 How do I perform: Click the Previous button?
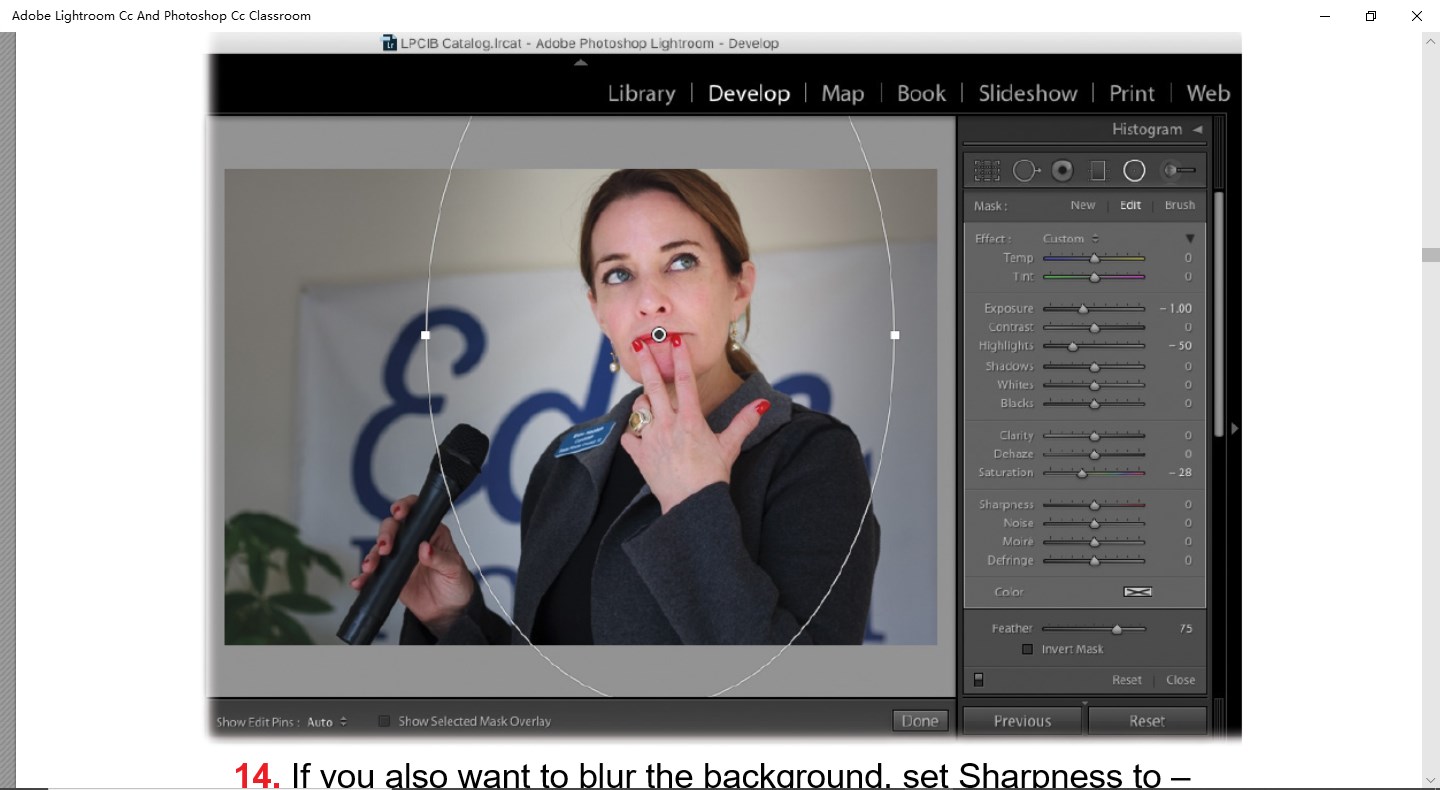pyautogui.click(x=1022, y=720)
